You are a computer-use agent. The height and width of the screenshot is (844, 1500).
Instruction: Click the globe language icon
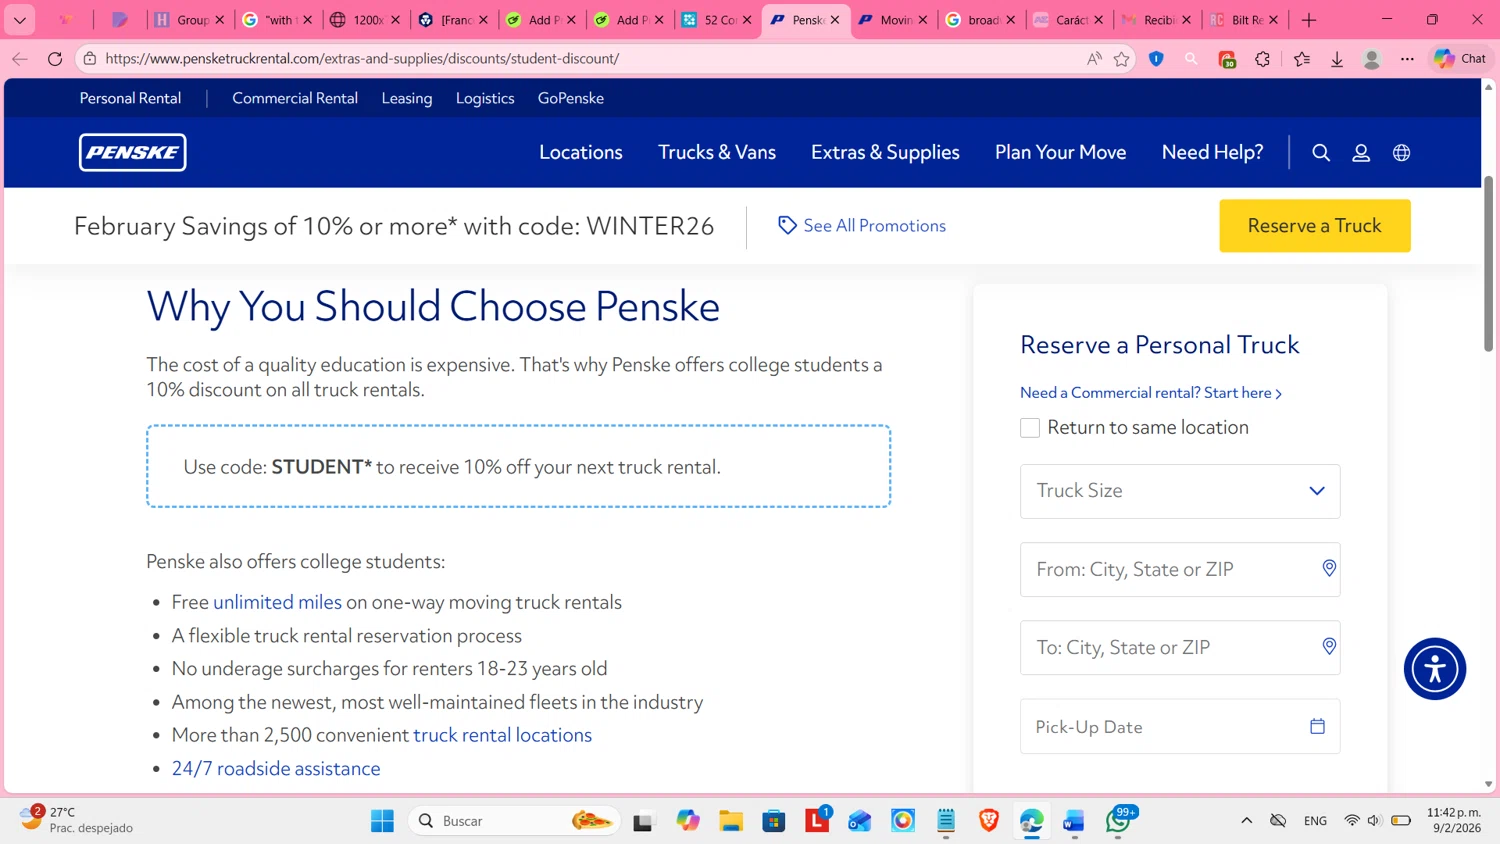[x=1401, y=153]
